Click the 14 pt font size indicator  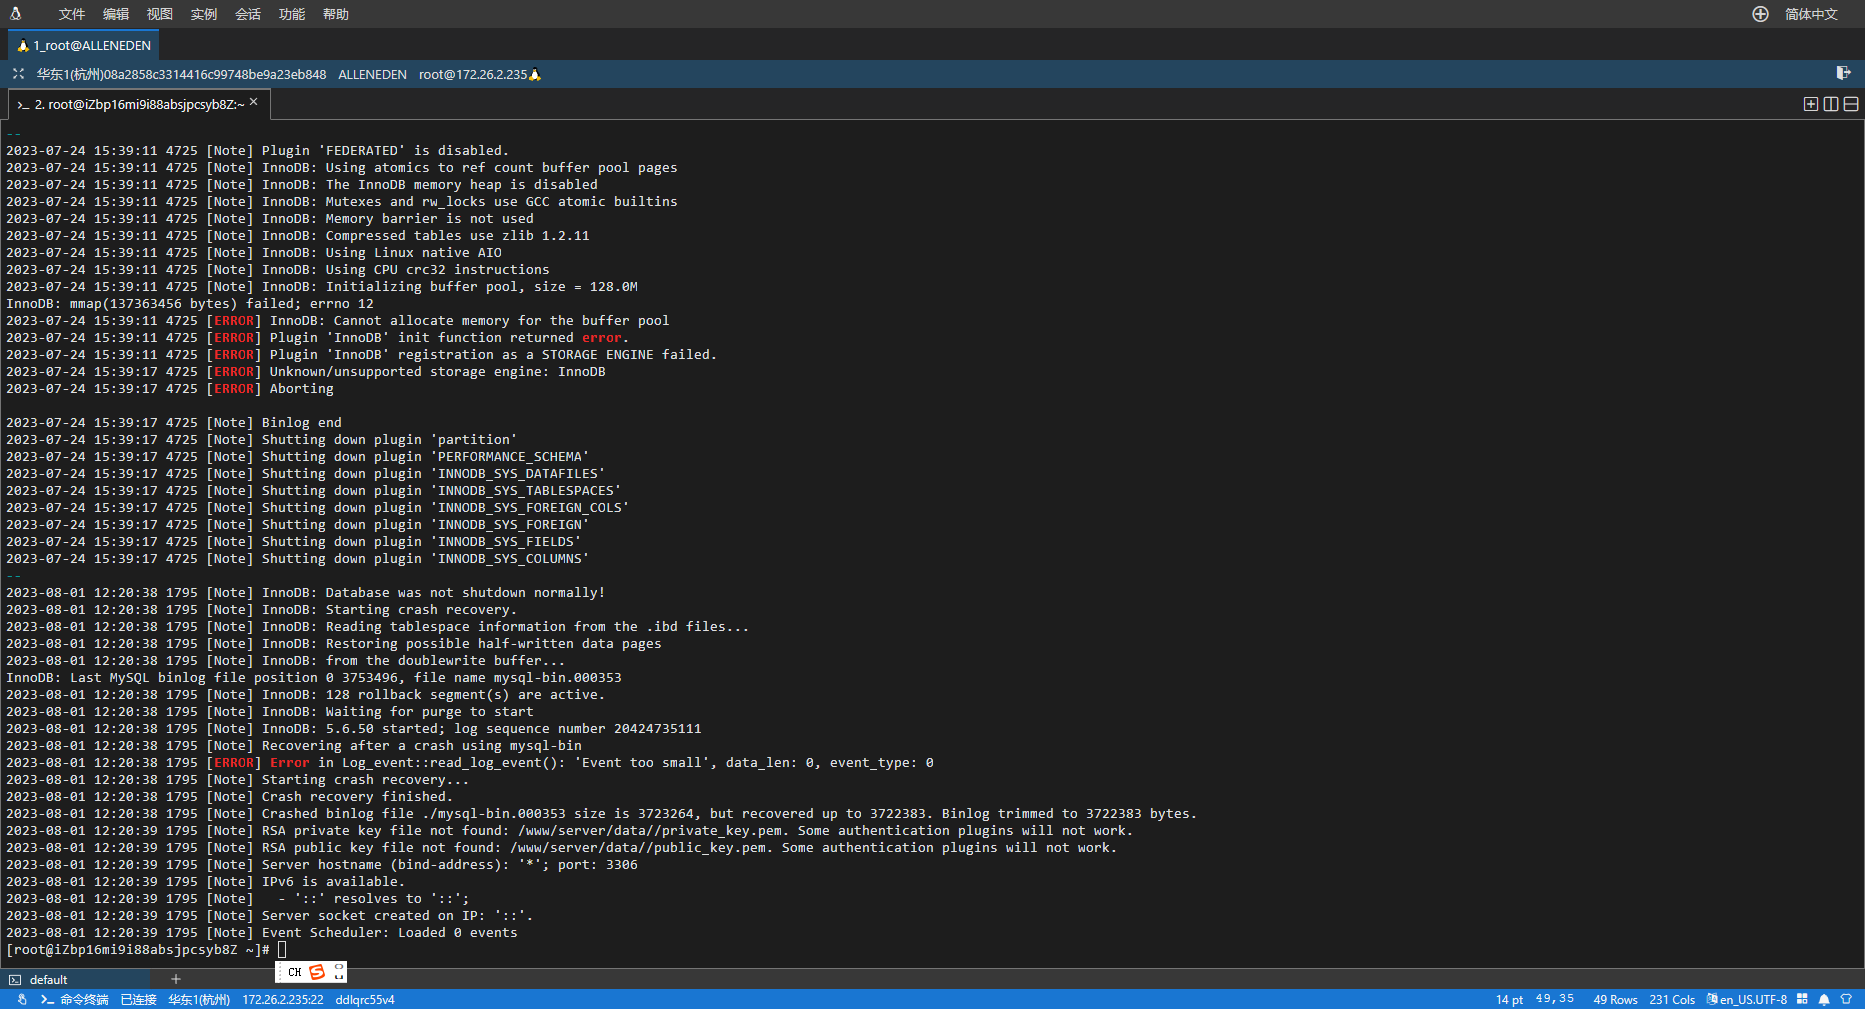(1509, 999)
